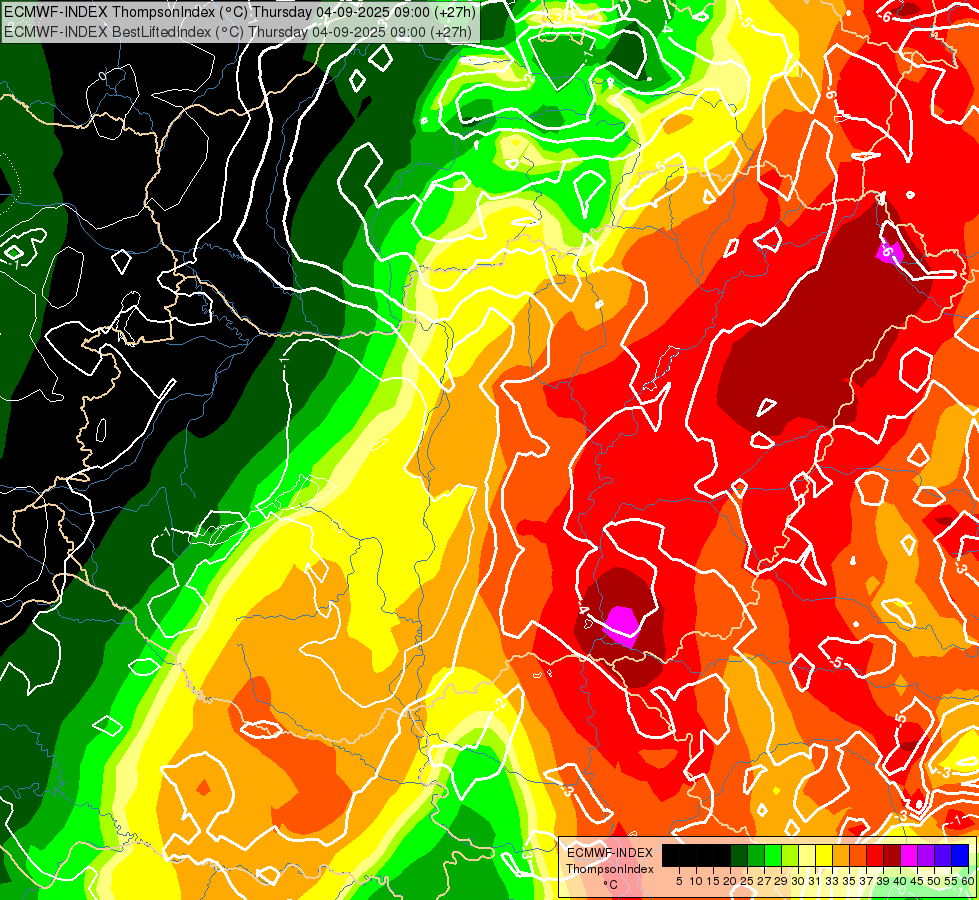Pick the medium green legend swatch for 25–27

[x=756, y=855]
